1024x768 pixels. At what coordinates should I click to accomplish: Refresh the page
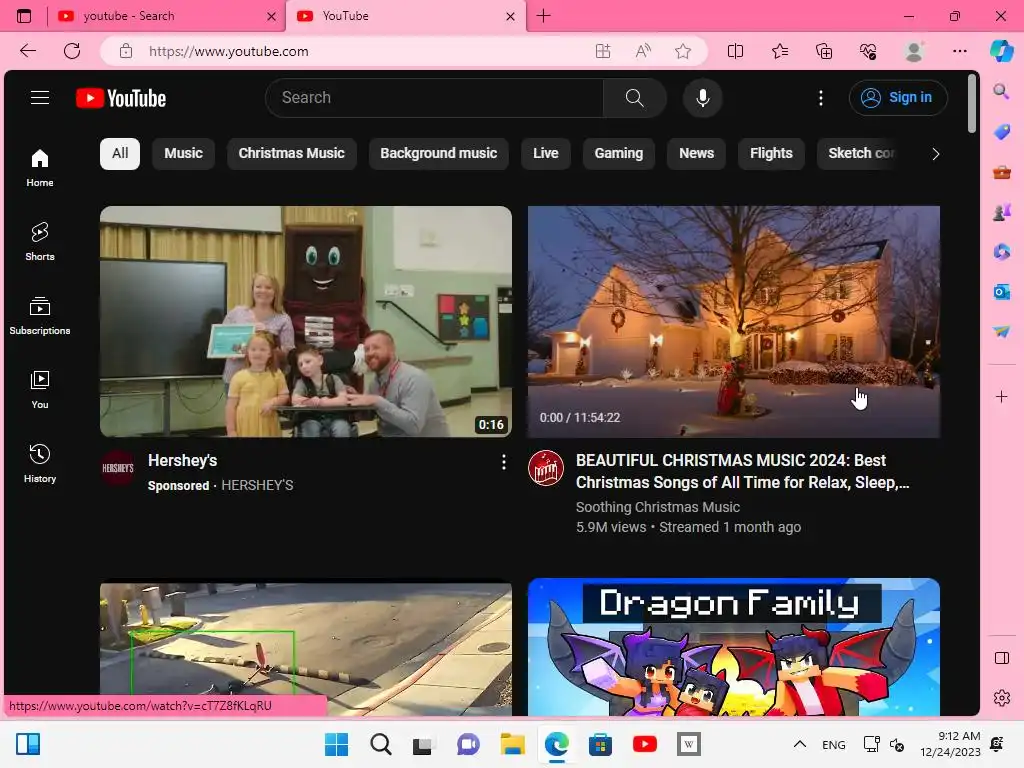pyautogui.click(x=72, y=51)
